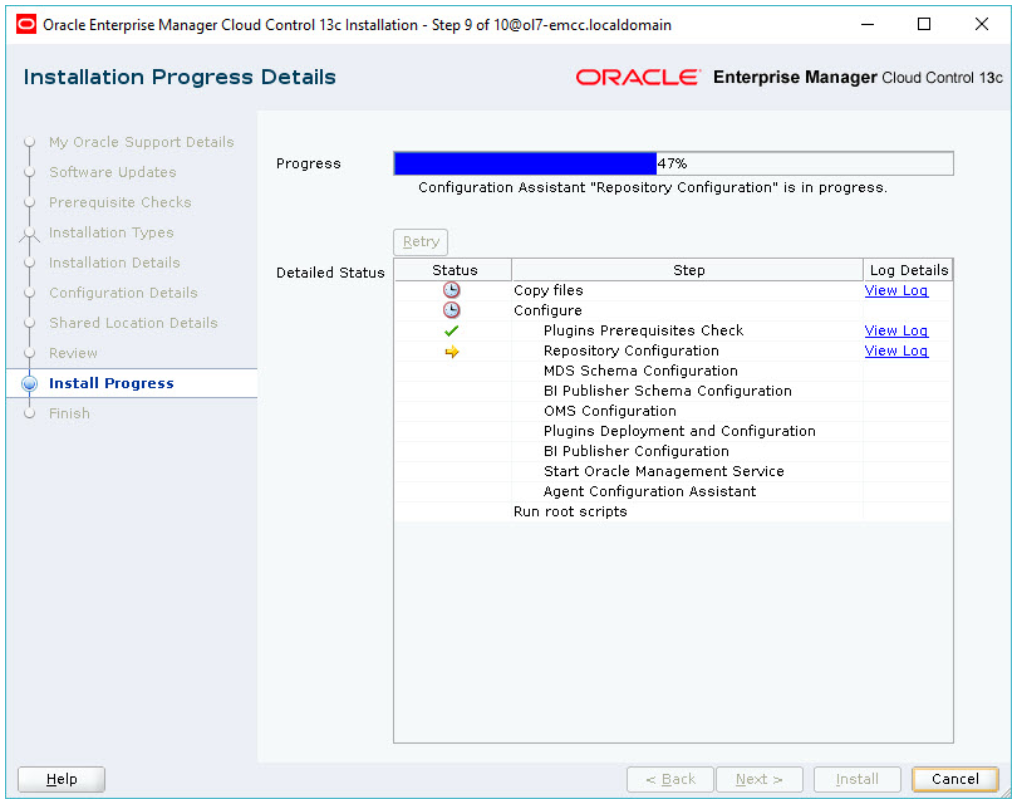Maximize the installer window
This screenshot has width=1017, height=802.
[924, 25]
